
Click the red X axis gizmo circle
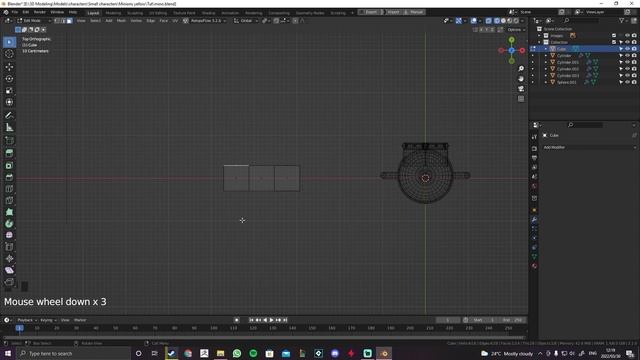pyautogui.click(x=522, y=50)
